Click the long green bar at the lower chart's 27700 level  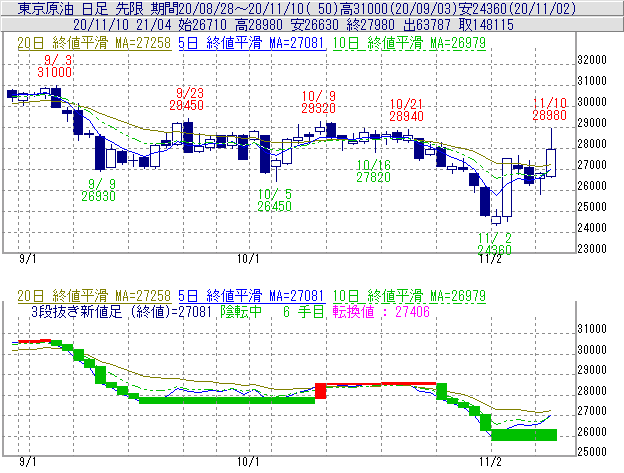pos(227,400)
